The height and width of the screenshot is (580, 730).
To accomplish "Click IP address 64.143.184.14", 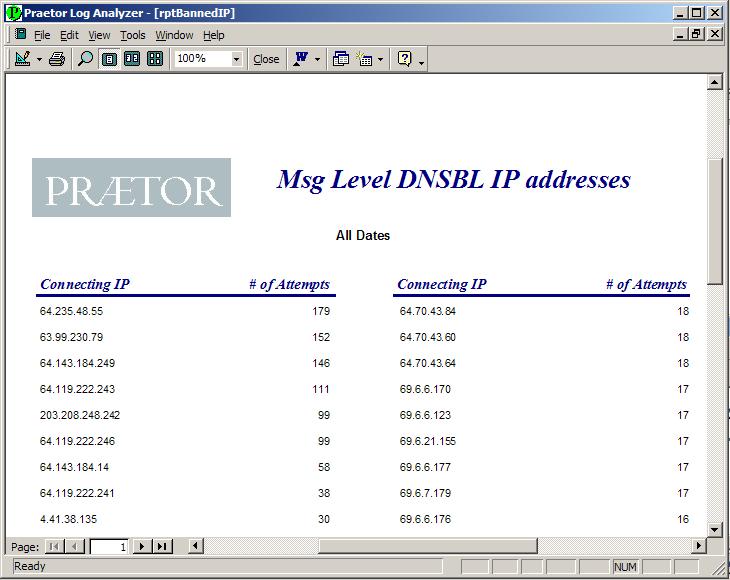I will tap(74, 467).
